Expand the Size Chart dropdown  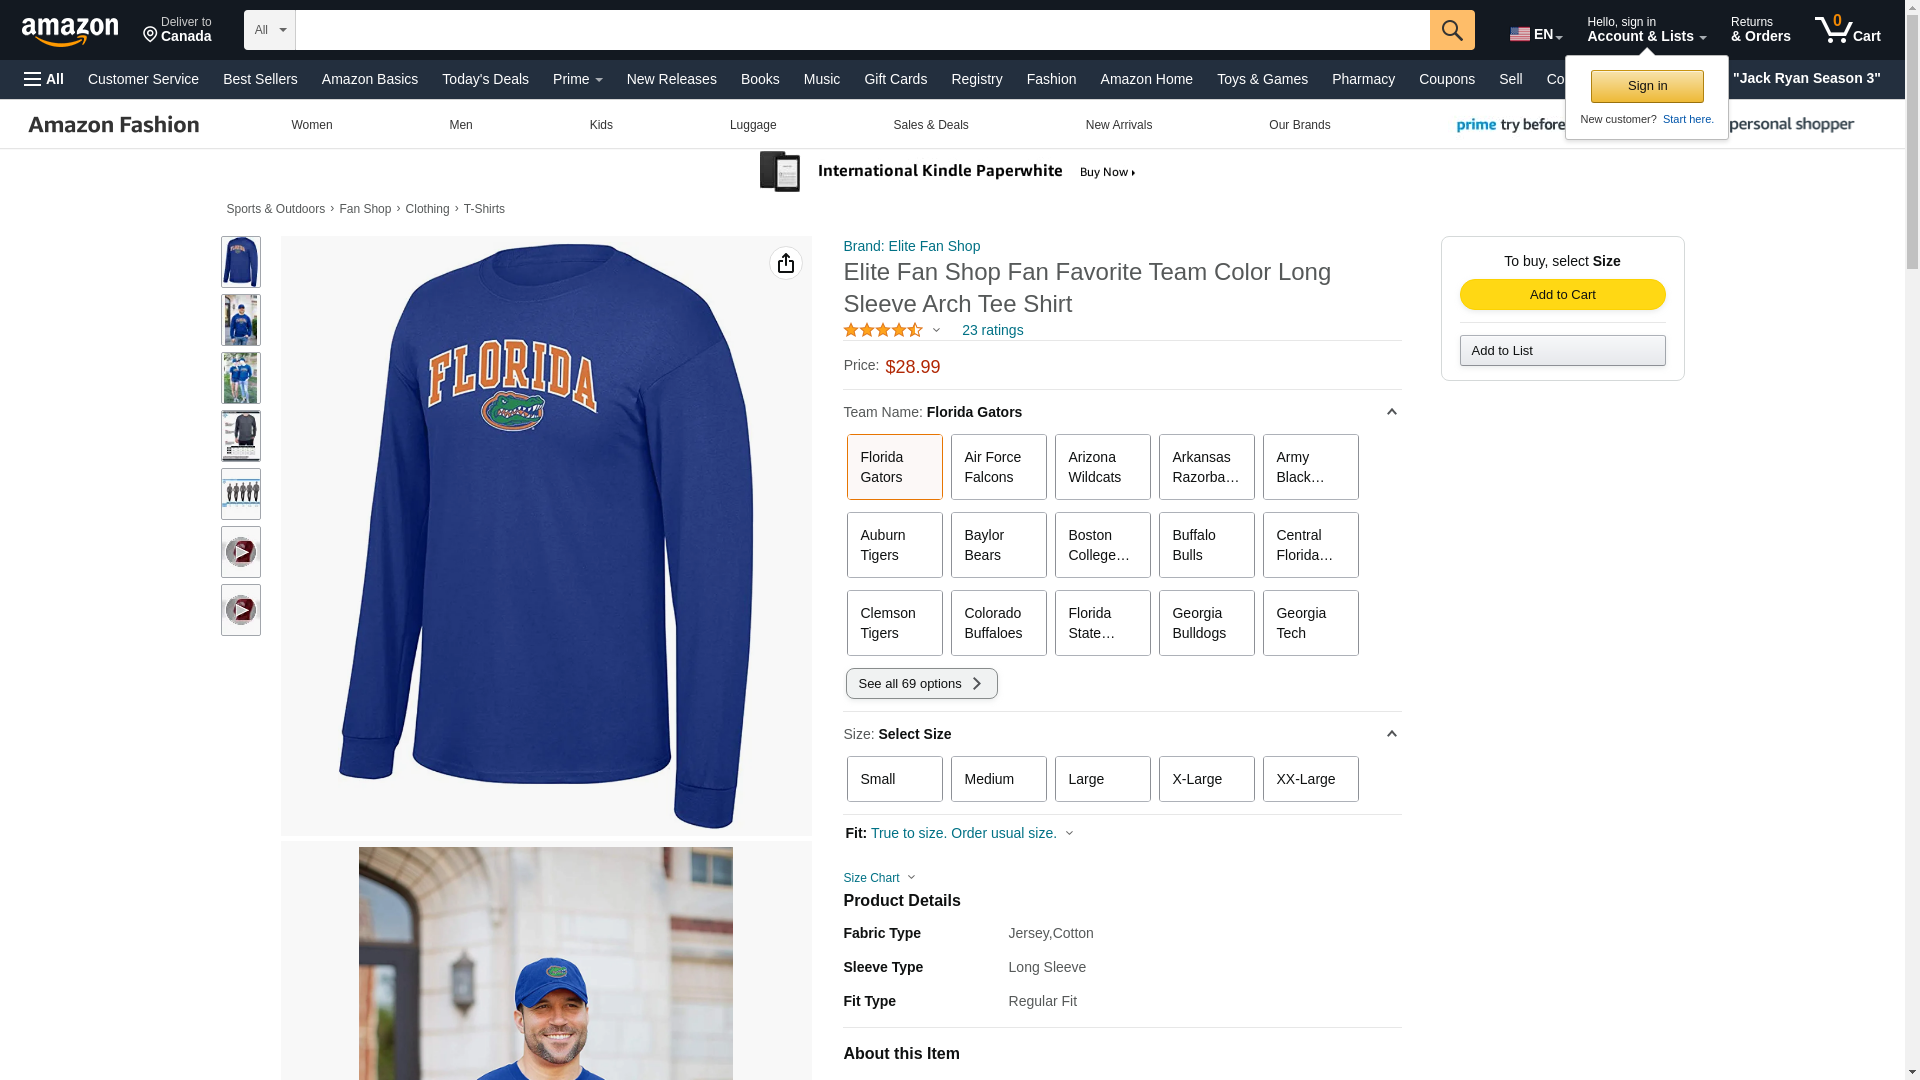click(879, 878)
